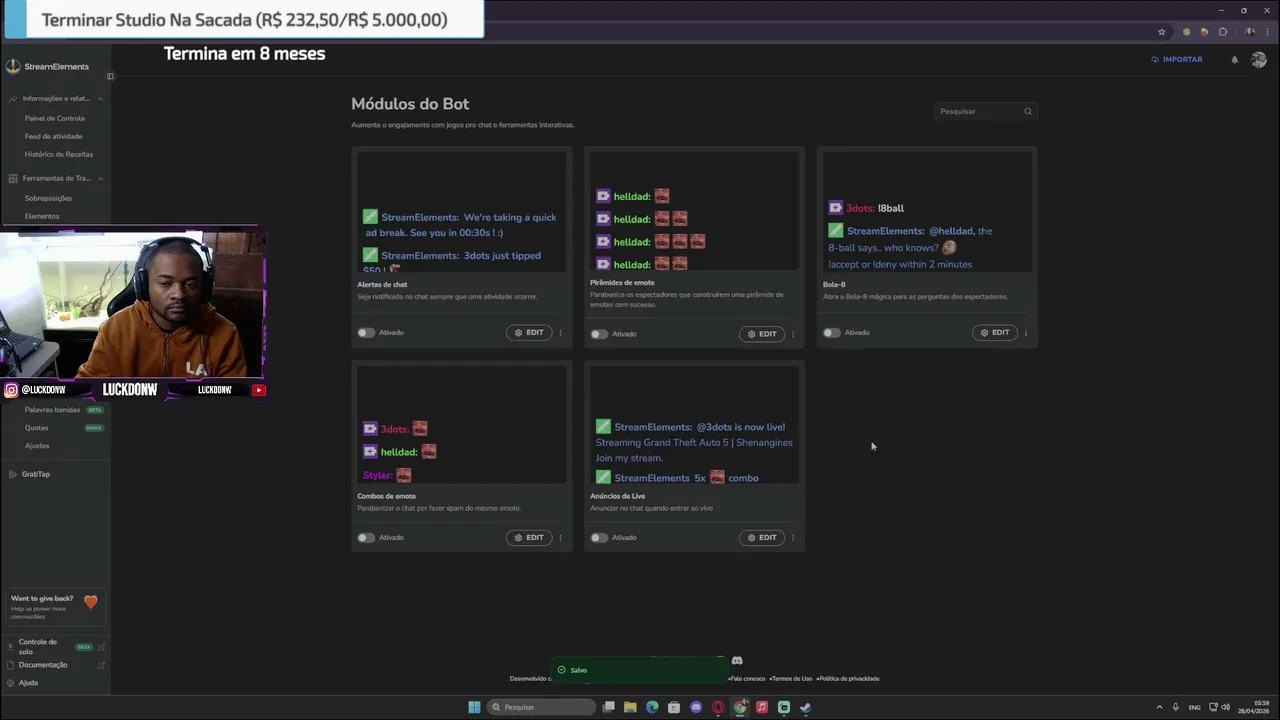Open the Termos de Uso link
The height and width of the screenshot is (720, 1280).
(792, 679)
